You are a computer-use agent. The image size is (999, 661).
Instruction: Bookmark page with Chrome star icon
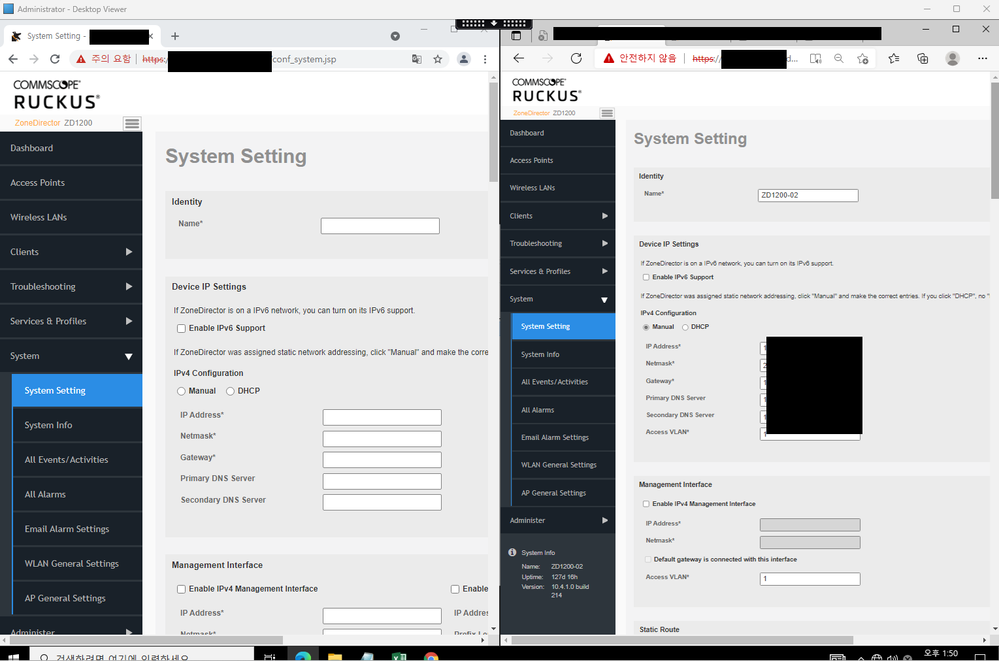(x=438, y=60)
